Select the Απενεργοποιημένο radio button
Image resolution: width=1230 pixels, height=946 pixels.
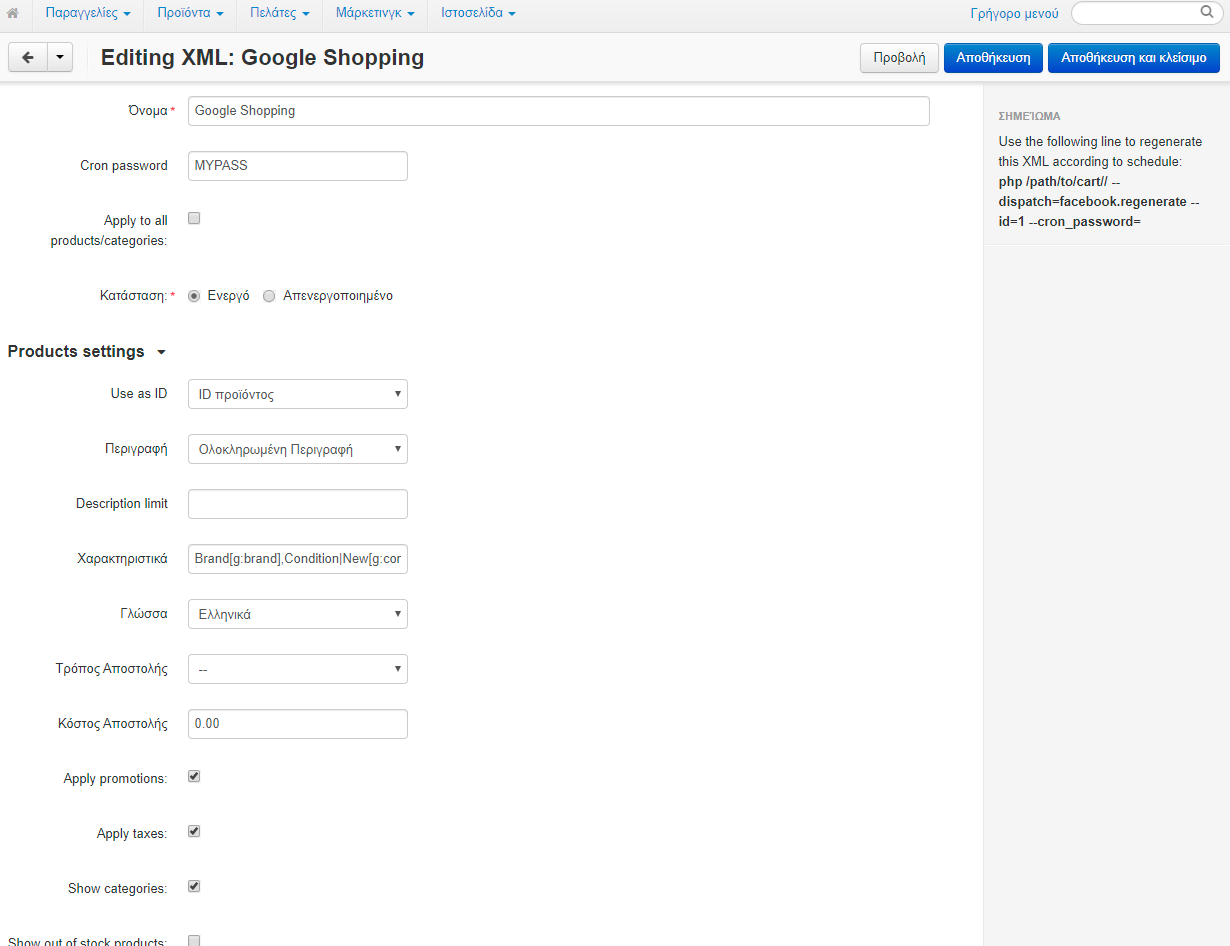269,296
